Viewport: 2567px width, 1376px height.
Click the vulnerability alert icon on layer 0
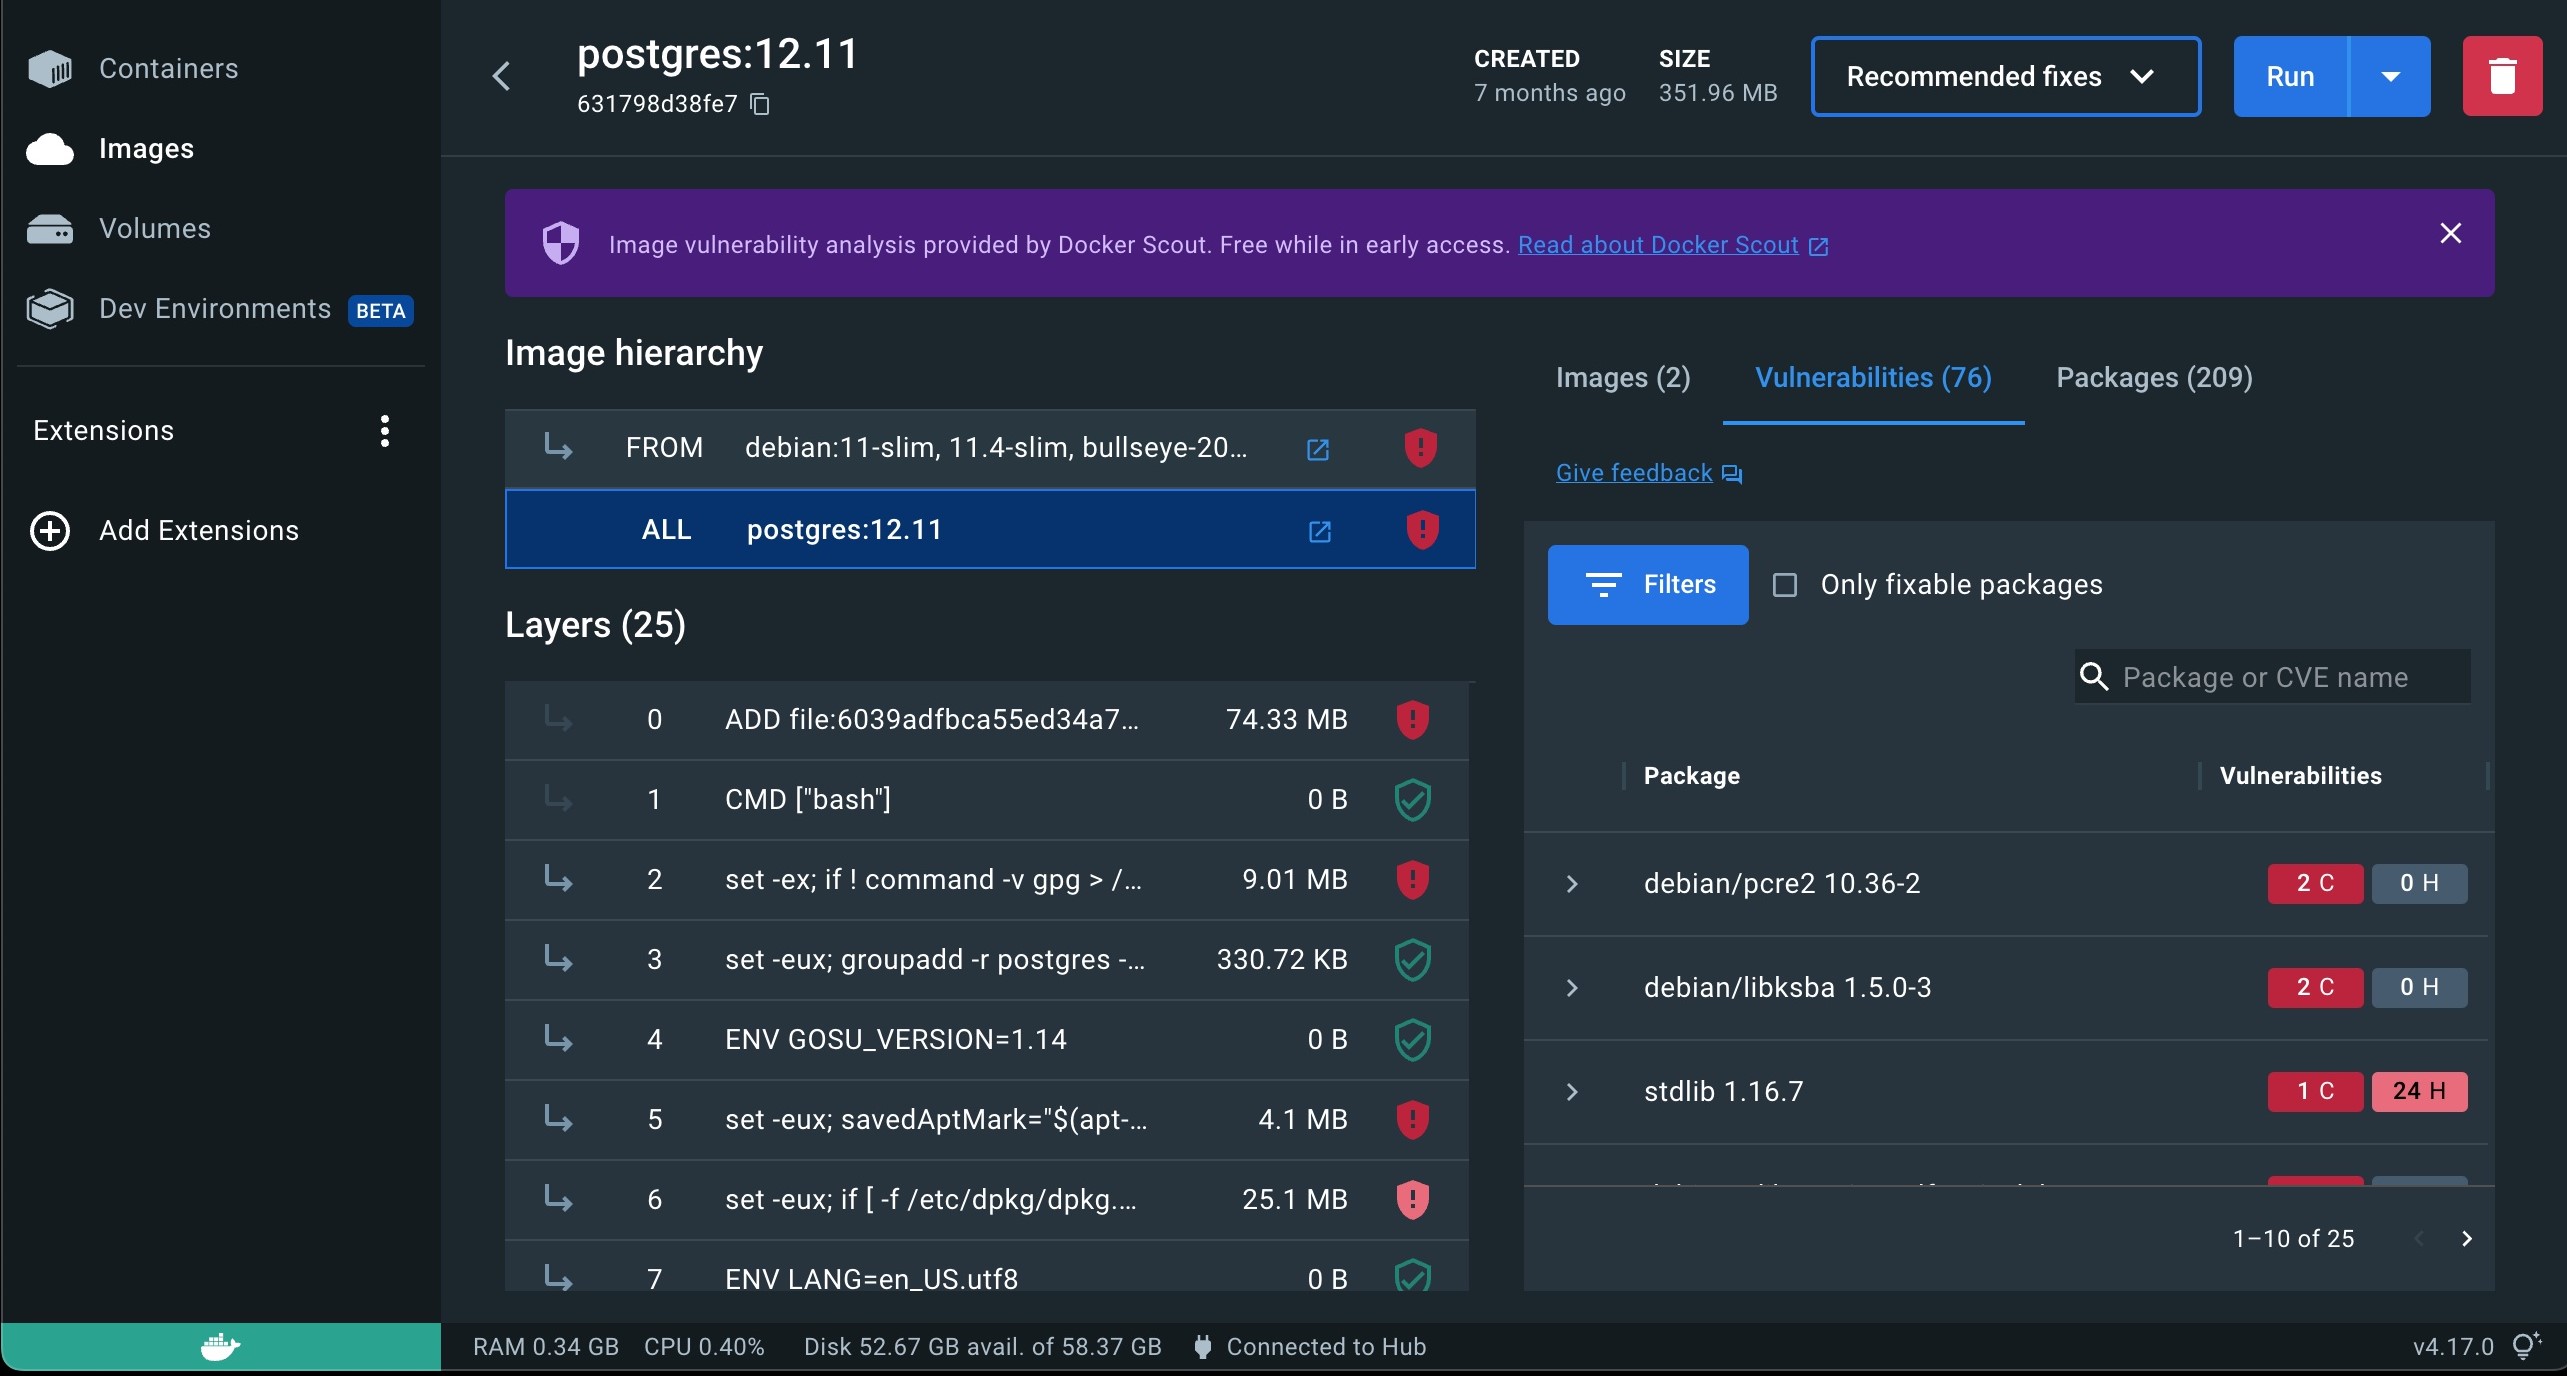coord(1413,719)
